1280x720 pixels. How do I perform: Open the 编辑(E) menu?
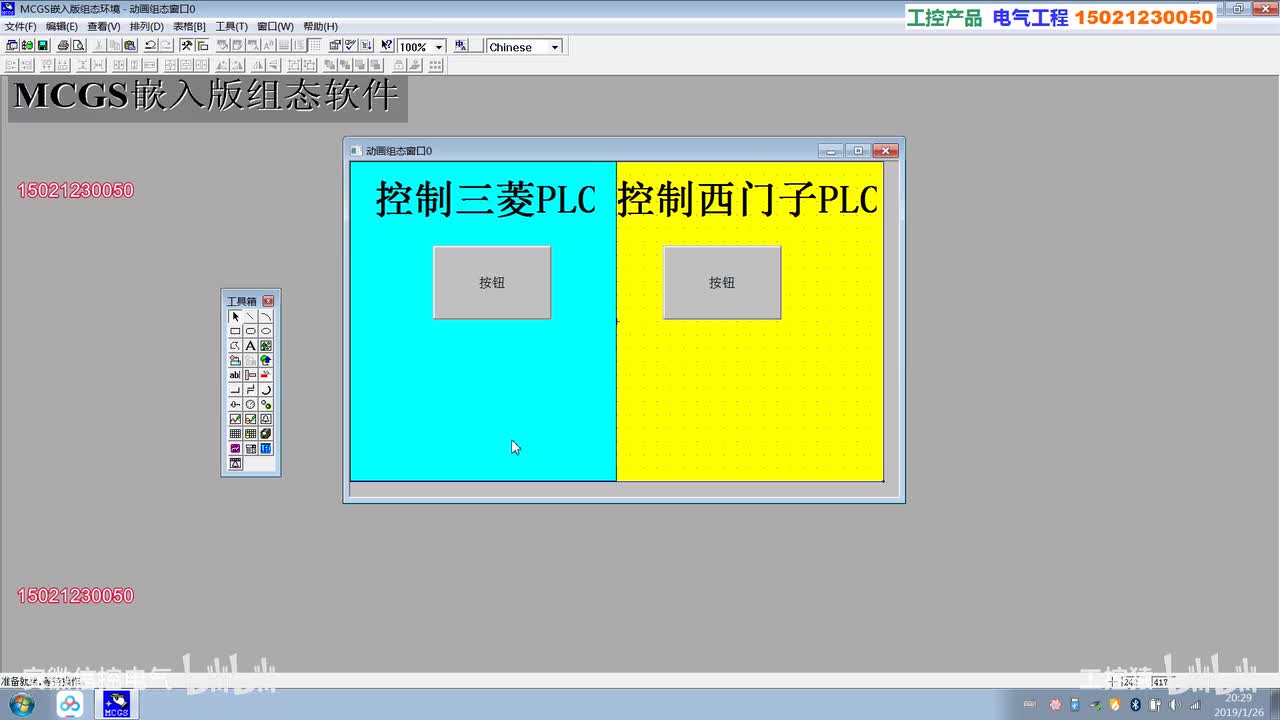pyautogui.click(x=62, y=26)
